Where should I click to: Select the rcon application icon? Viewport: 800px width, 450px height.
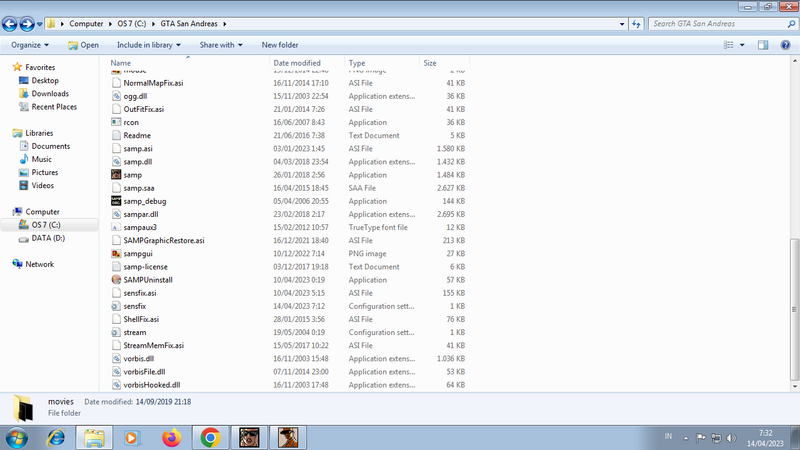point(116,122)
